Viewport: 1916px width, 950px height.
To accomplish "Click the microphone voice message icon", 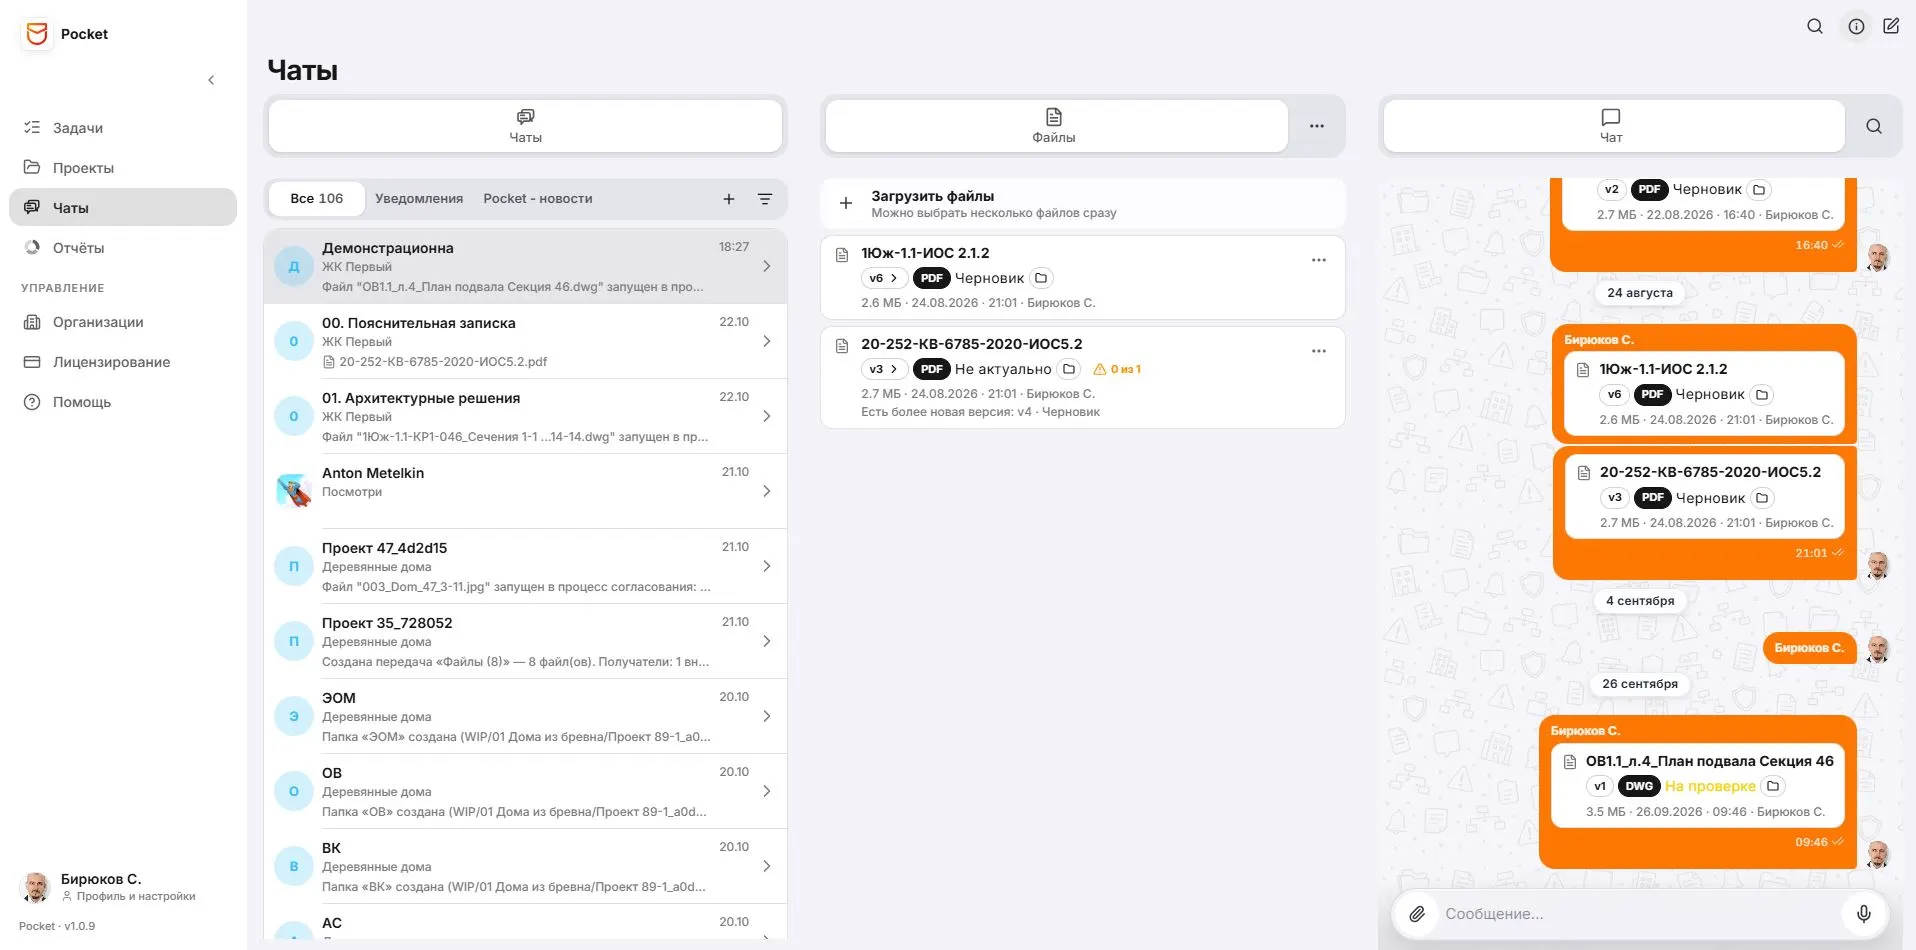I will click(1864, 913).
